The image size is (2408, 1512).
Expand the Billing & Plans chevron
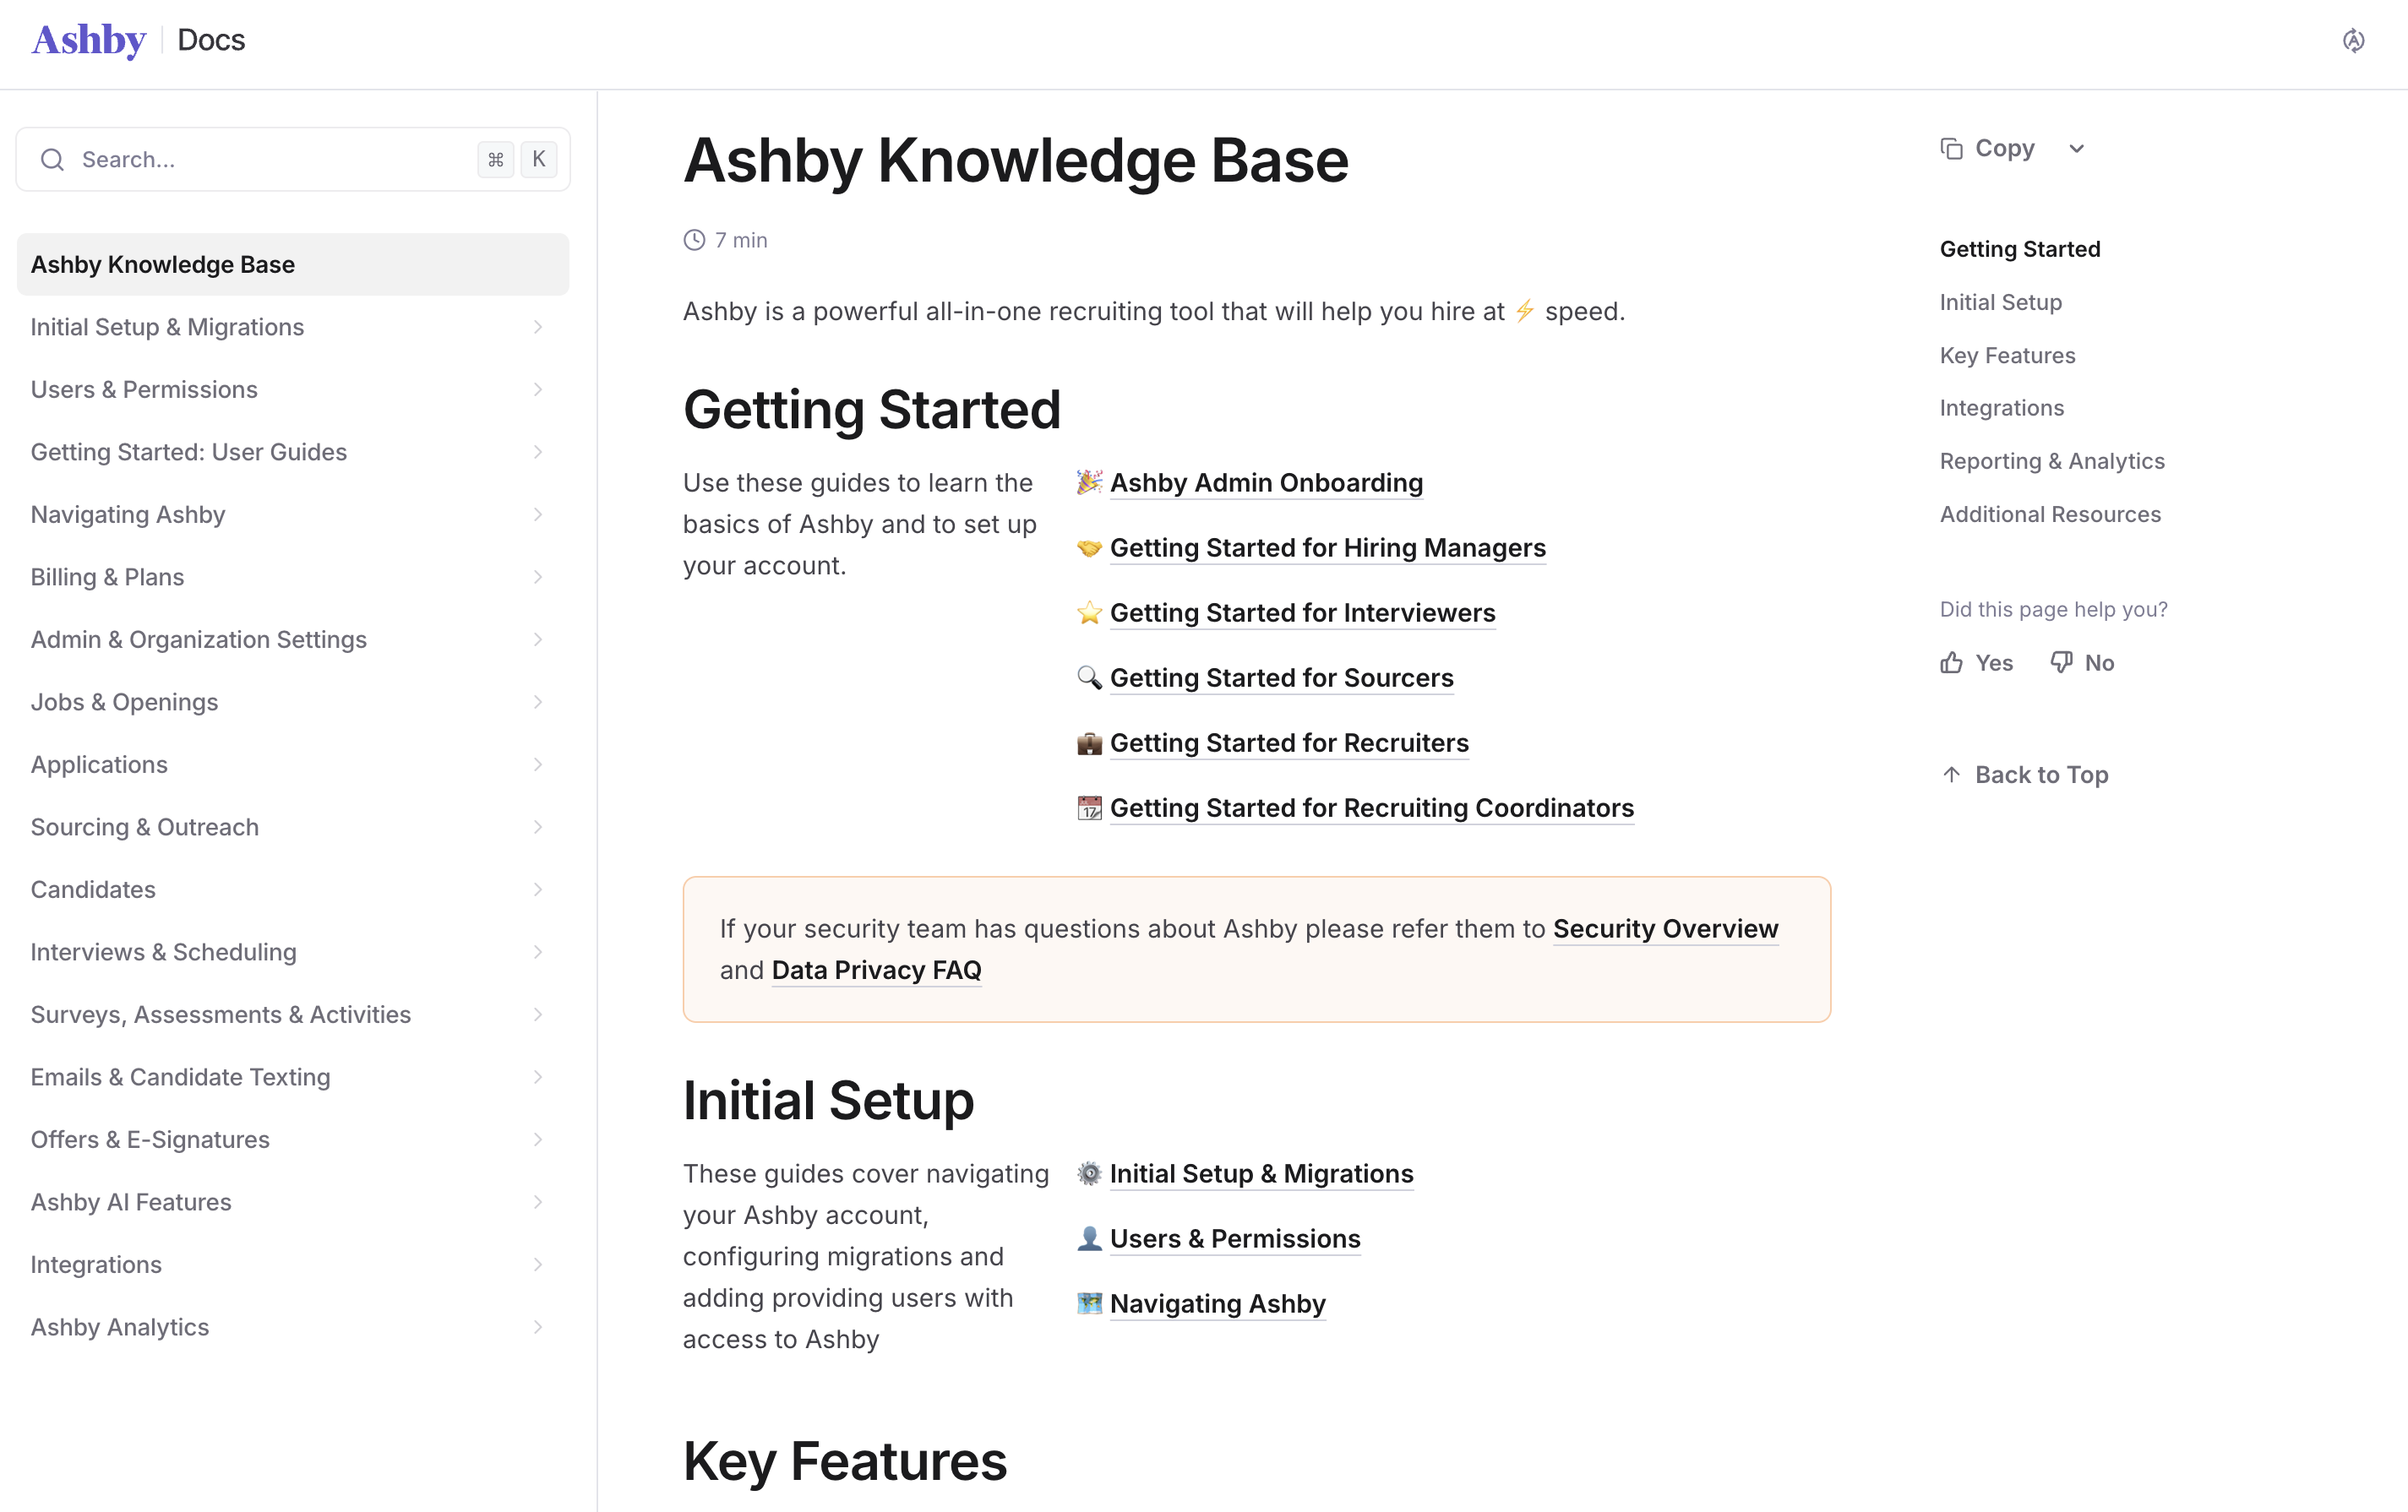[537, 577]
